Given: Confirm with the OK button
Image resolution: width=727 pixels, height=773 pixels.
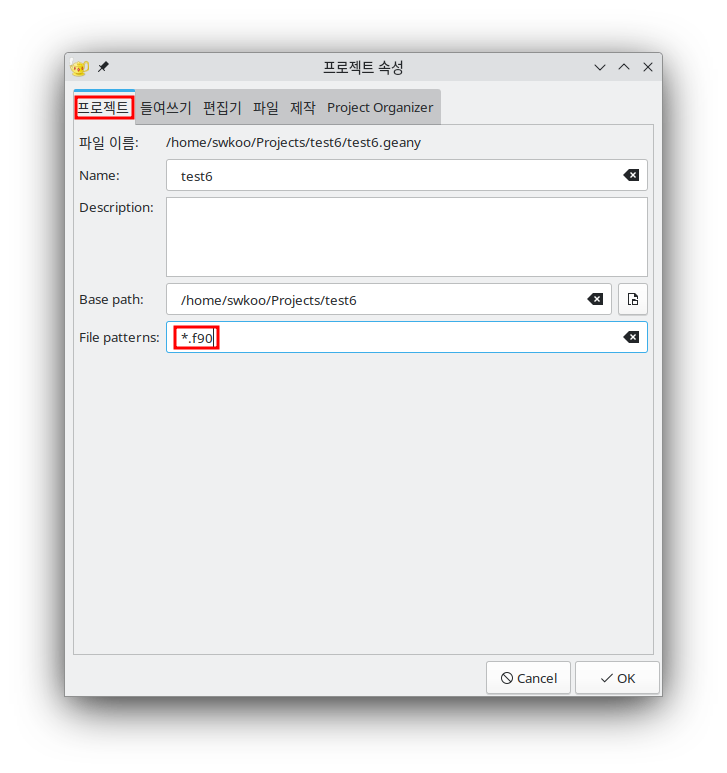Looking at the screenshot, I should [617, 678].
